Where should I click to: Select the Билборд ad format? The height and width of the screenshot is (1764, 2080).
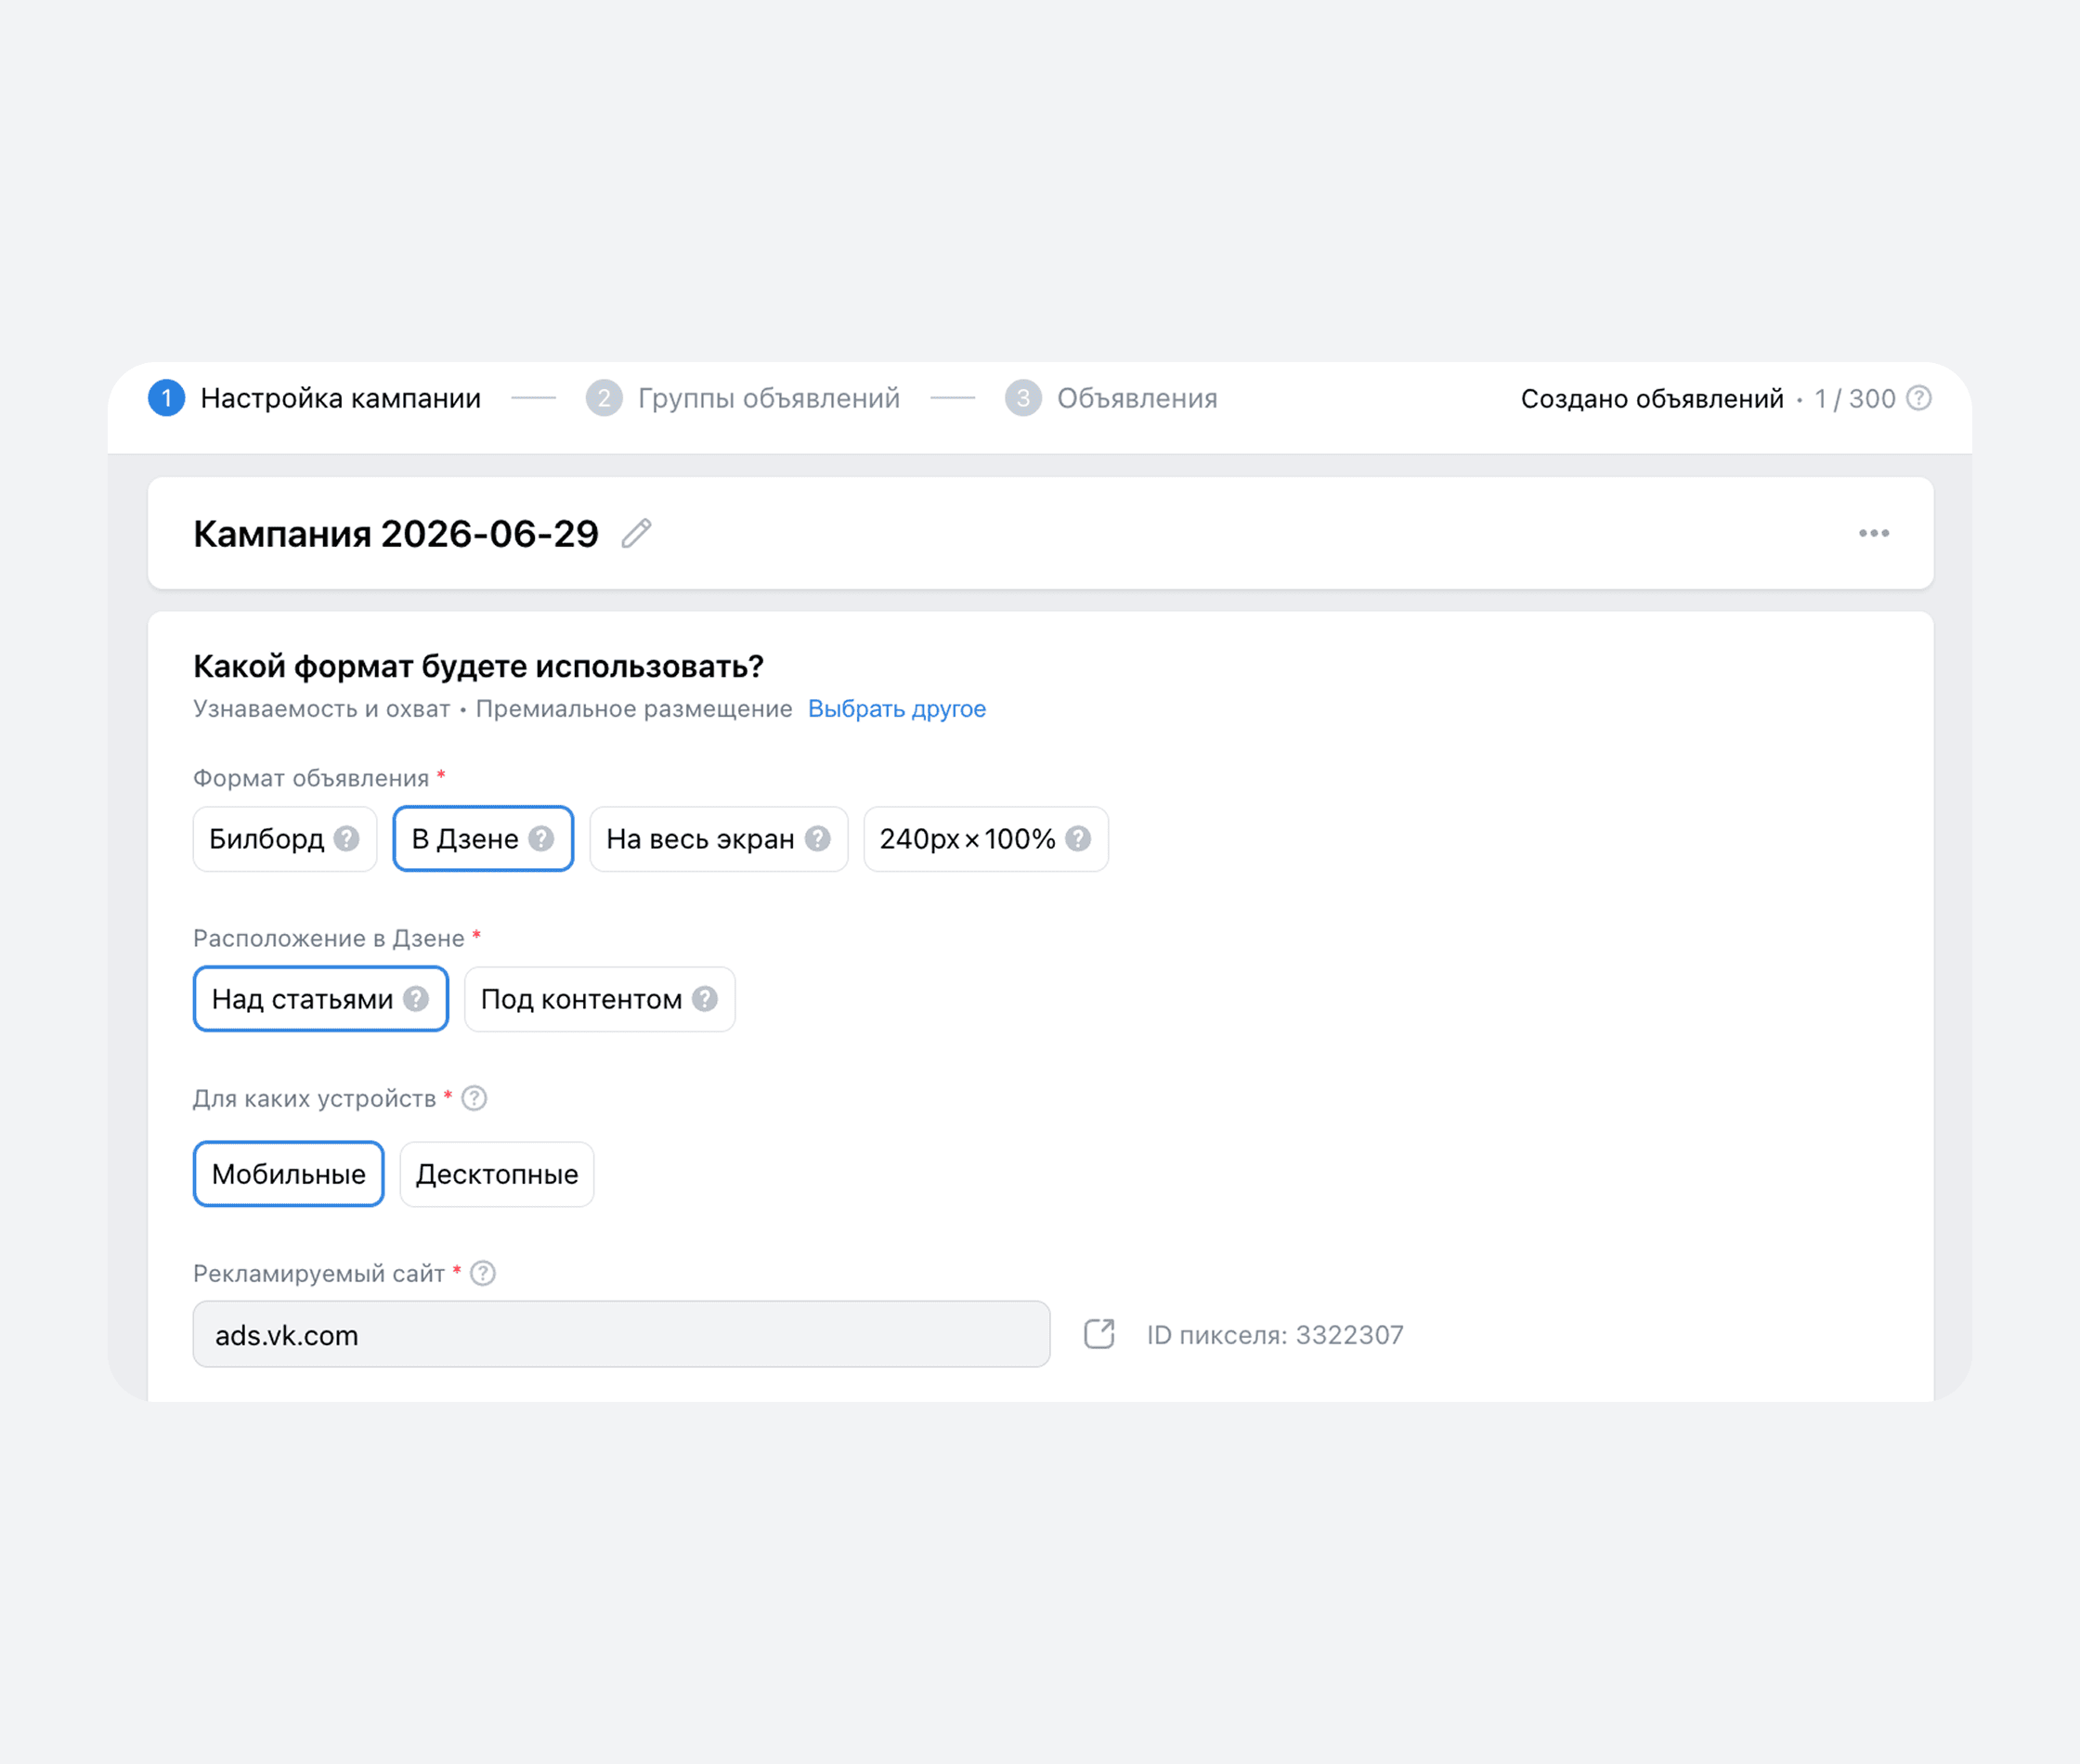[x=285, y=838]
